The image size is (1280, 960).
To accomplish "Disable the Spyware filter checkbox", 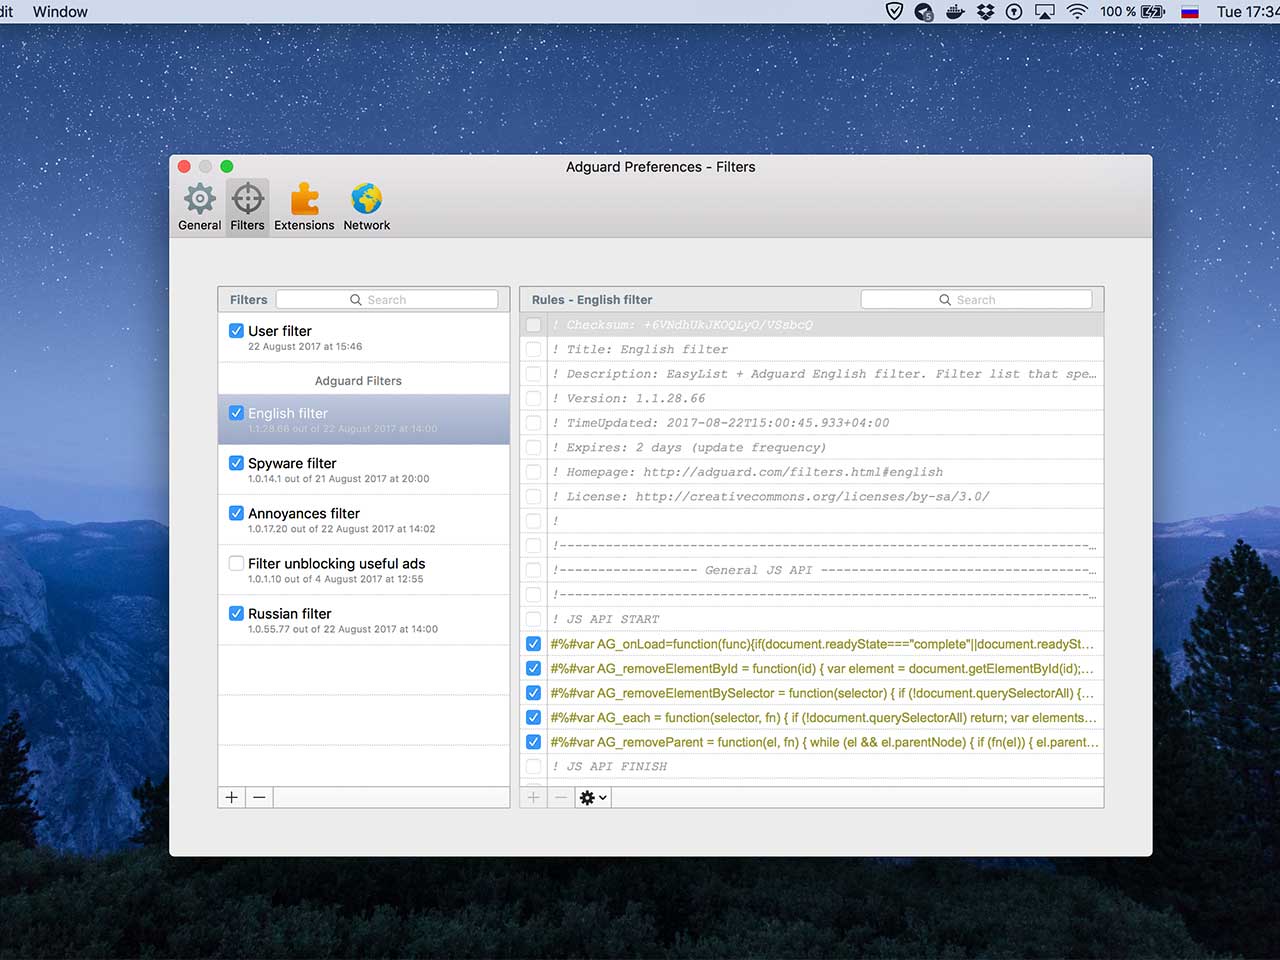I will pyautogui.click(x=236, y=463).
